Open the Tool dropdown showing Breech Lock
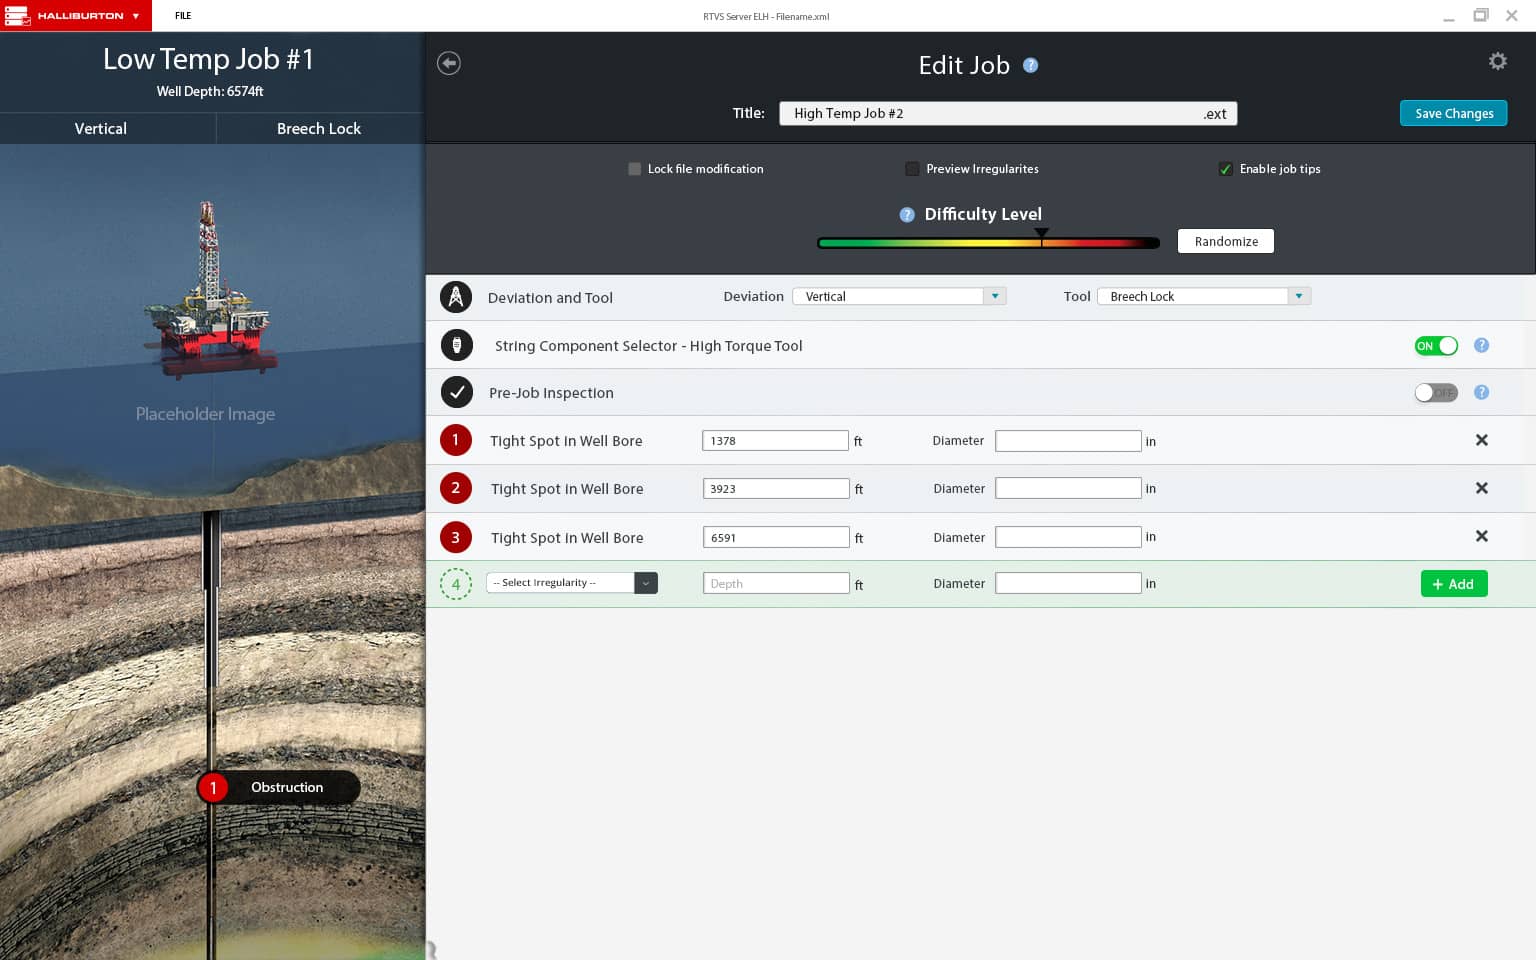 coord(1298,296)
